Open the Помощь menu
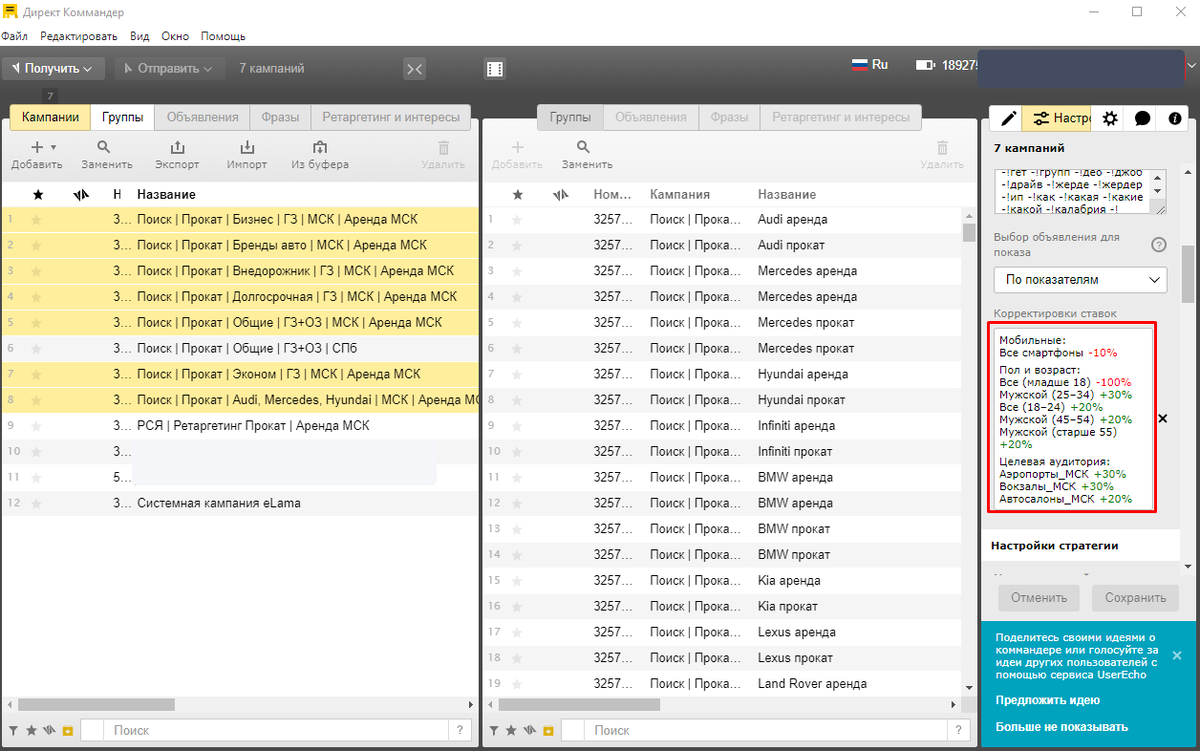The height and width of the screenshot is (751, 1200). [223, 36]
